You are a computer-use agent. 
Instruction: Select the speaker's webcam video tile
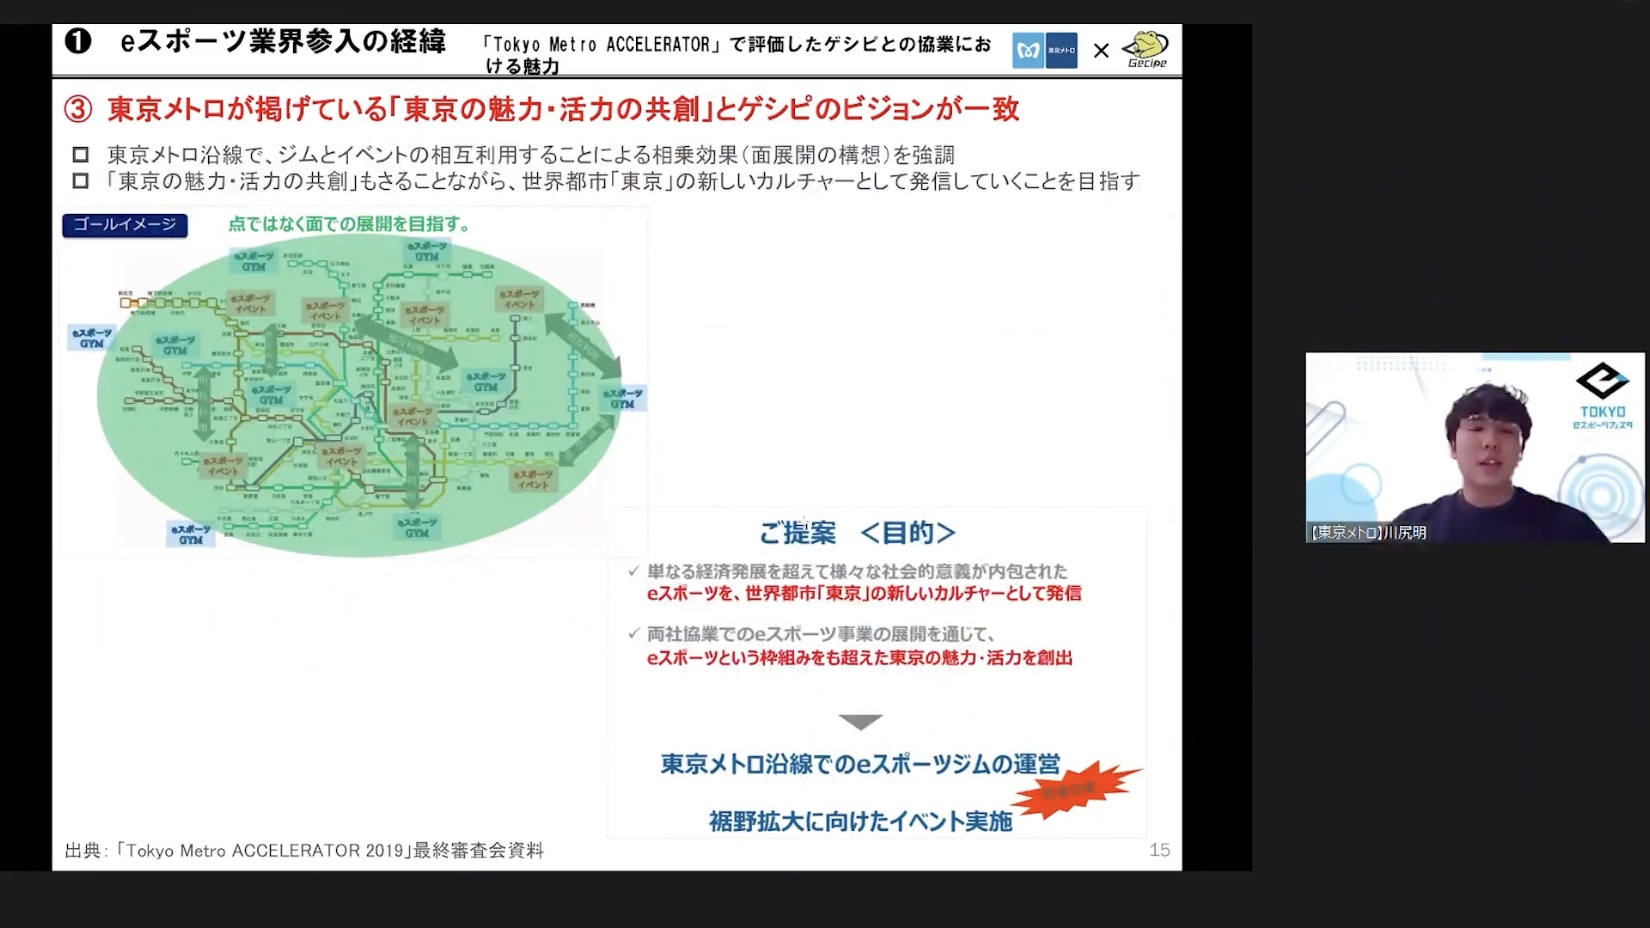click(x=1475, y=447)
